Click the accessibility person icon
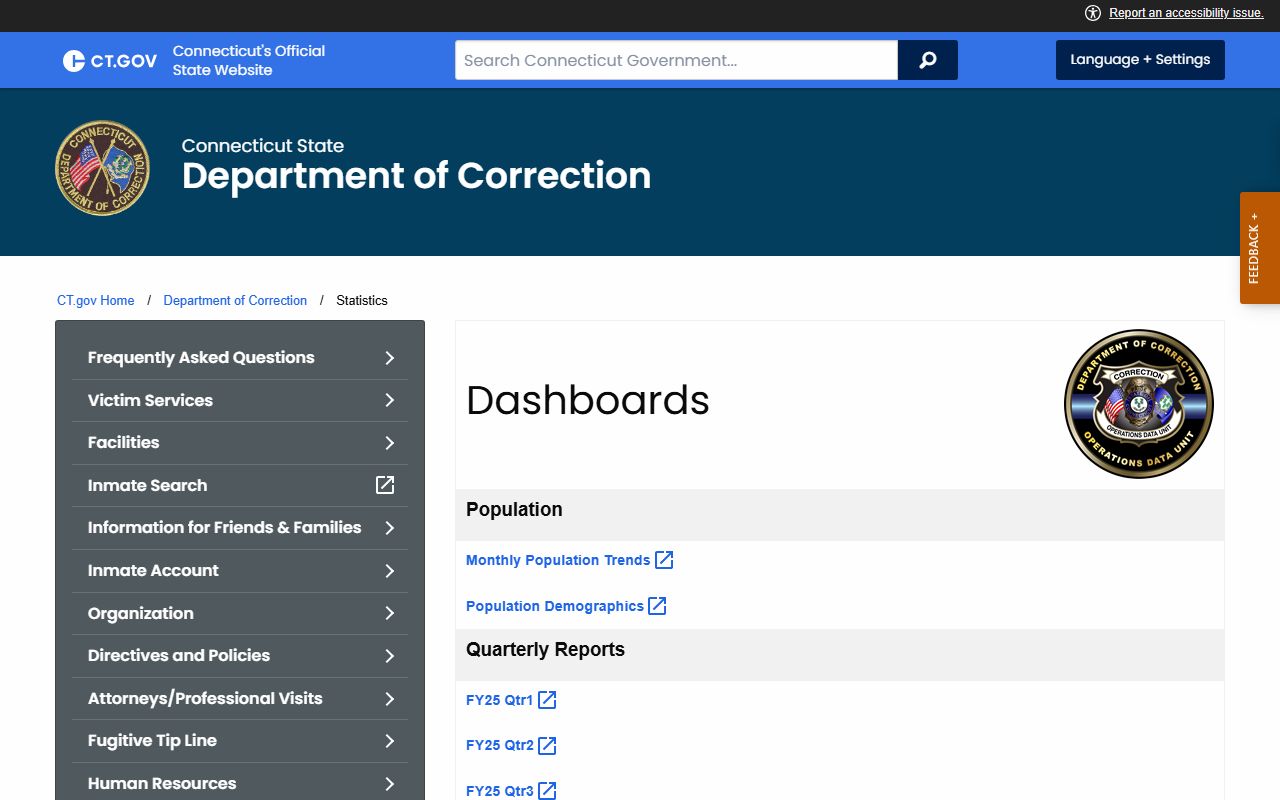 (1092, 13)
